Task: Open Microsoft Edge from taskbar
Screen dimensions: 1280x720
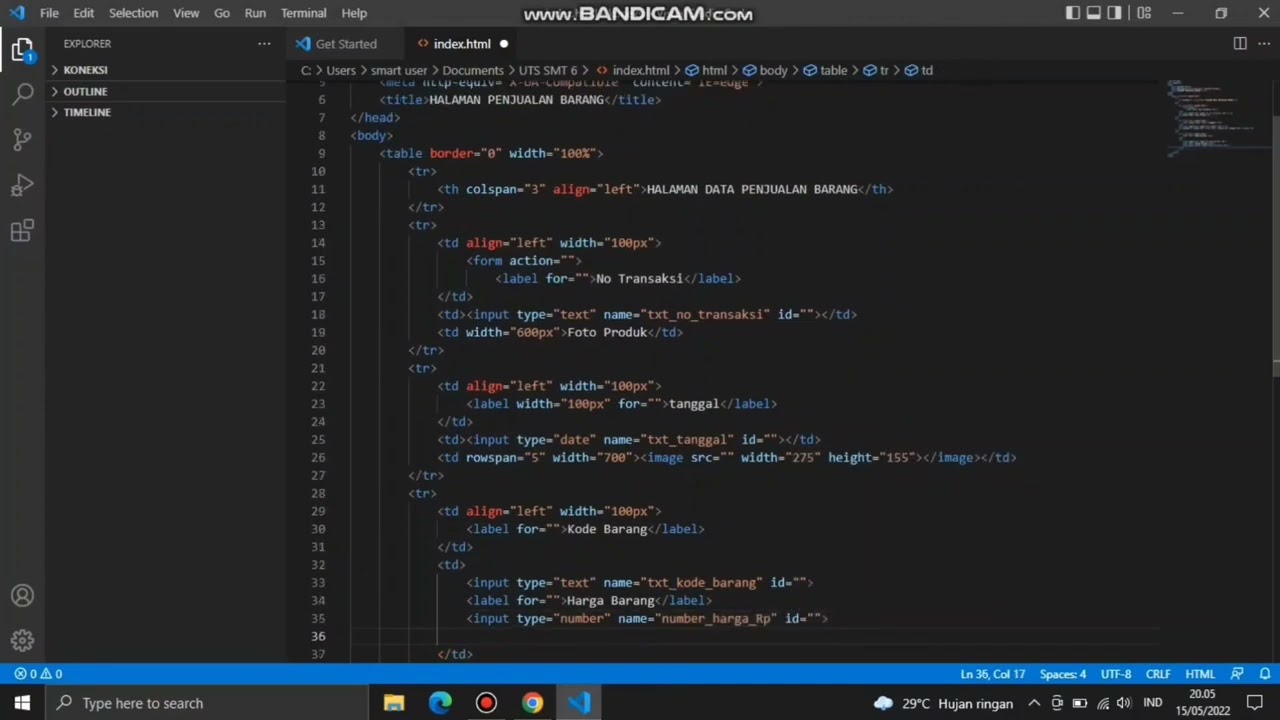Action: [x=440, y=703]
